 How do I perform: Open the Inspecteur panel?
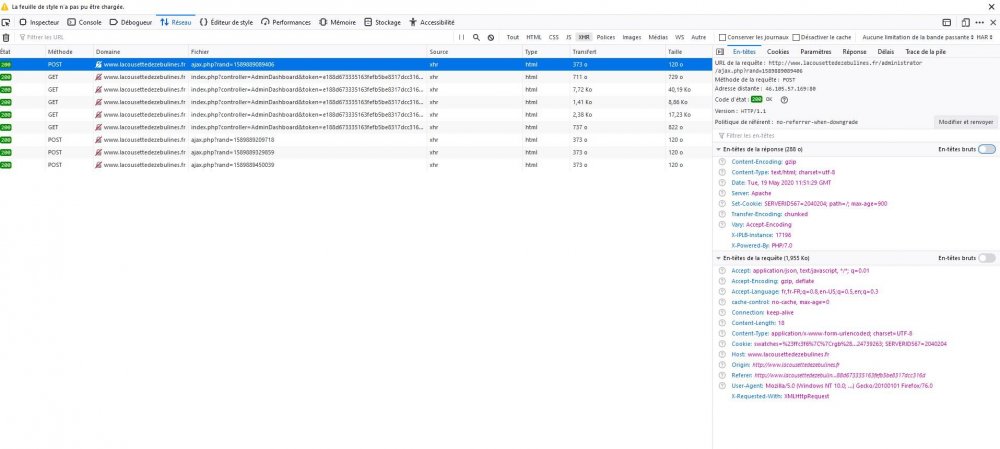[x=39, y=22]
